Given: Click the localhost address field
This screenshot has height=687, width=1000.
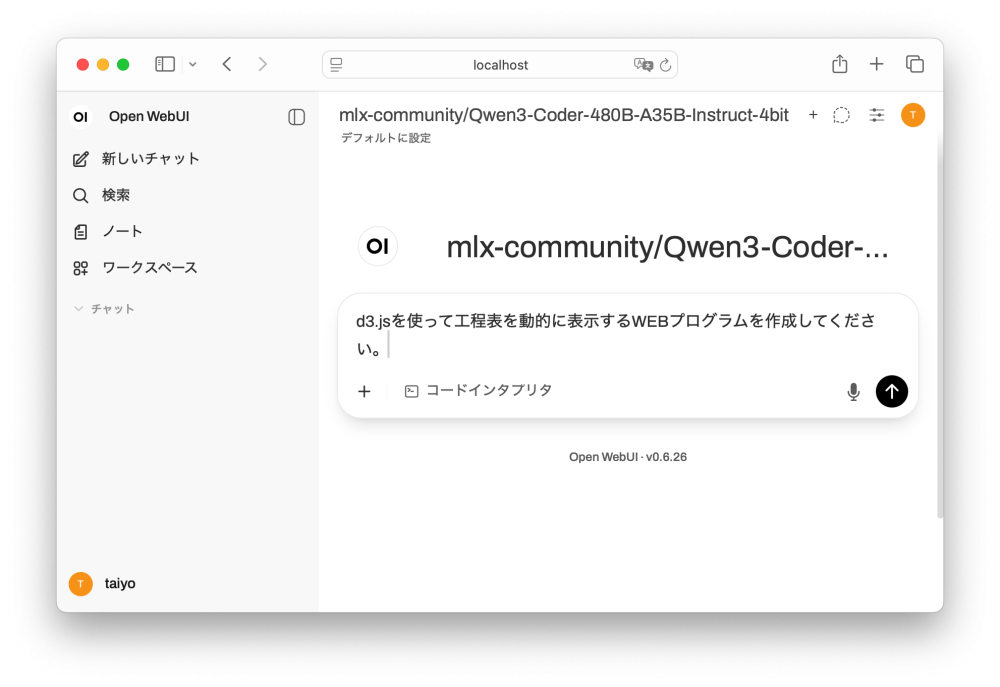Looking at the screenshot, I should 500,65.
